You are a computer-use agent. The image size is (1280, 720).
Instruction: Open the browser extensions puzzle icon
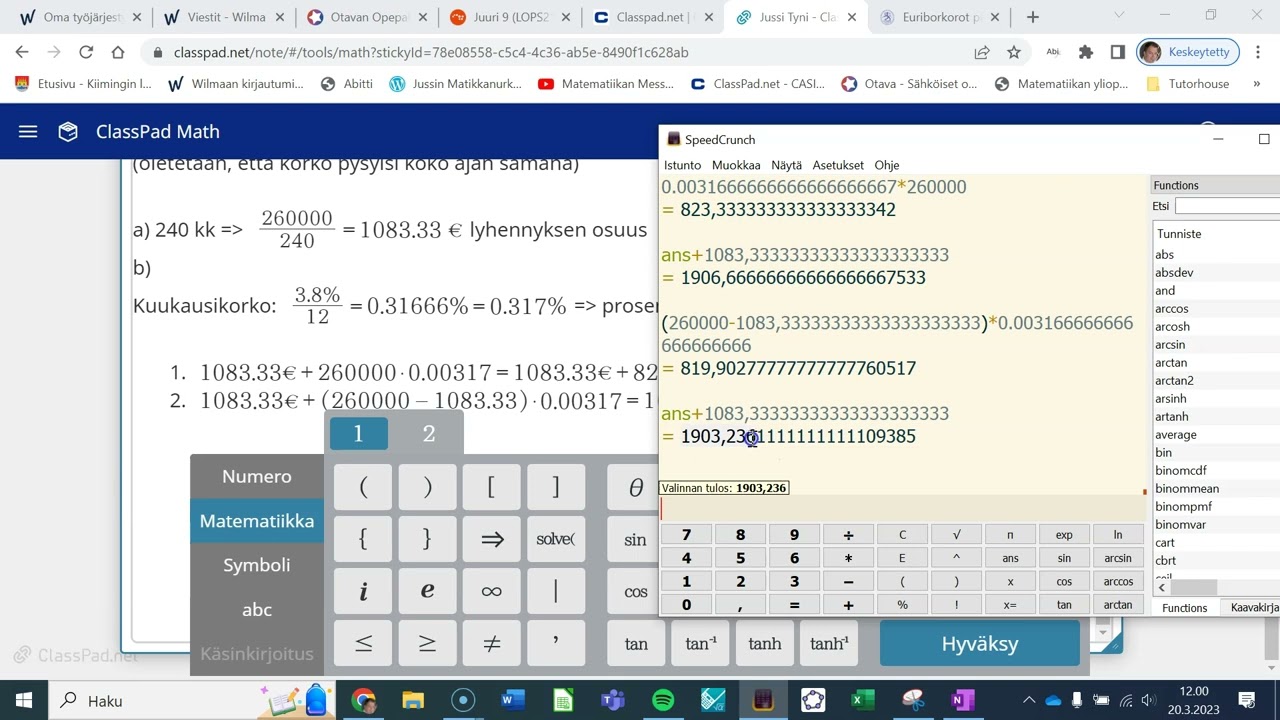1086,52
